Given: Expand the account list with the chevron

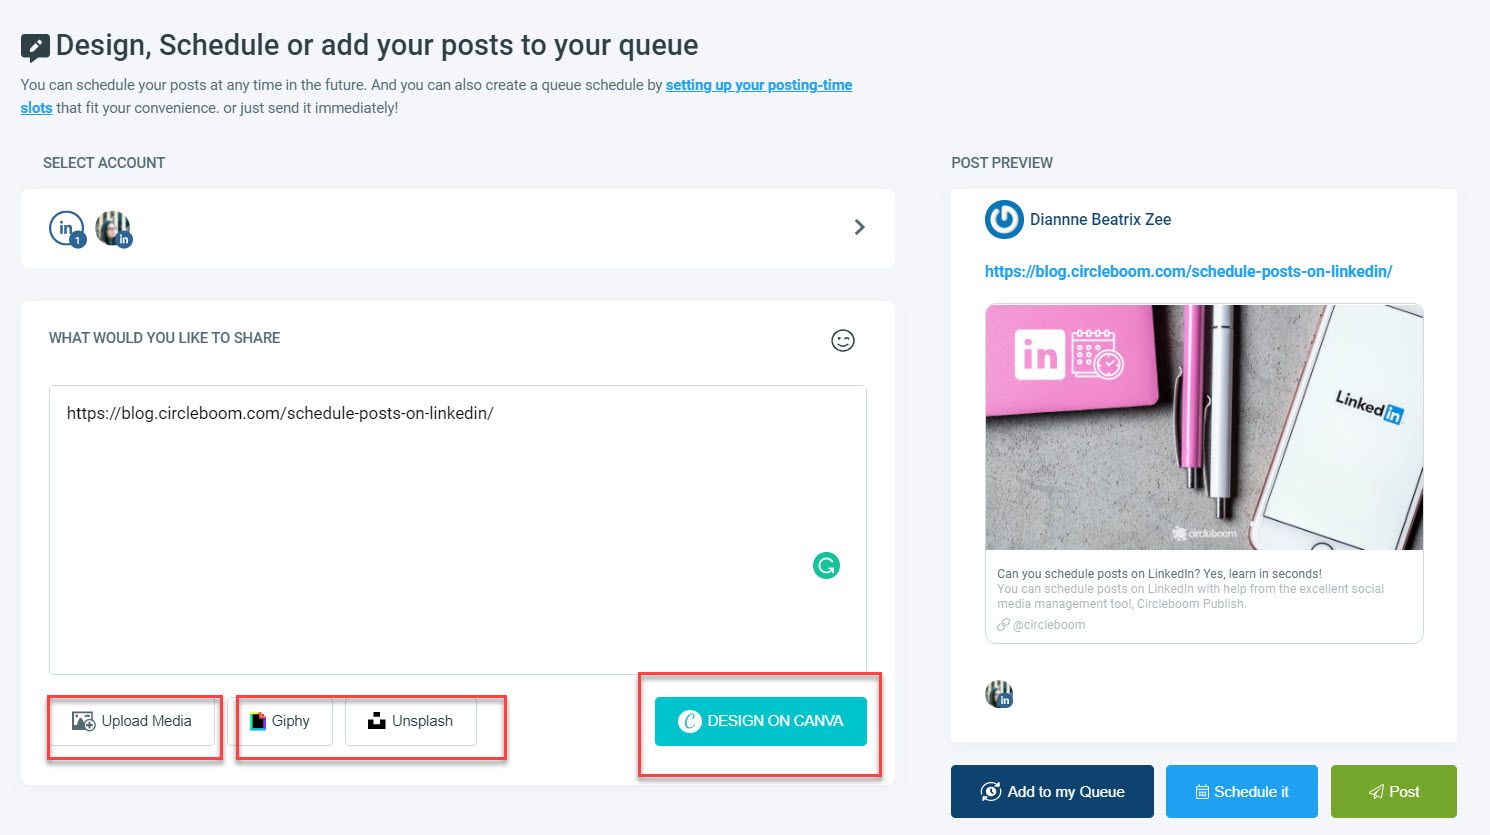Looking at the screenshot, I should pyautogui.click(x=859, y=227).
